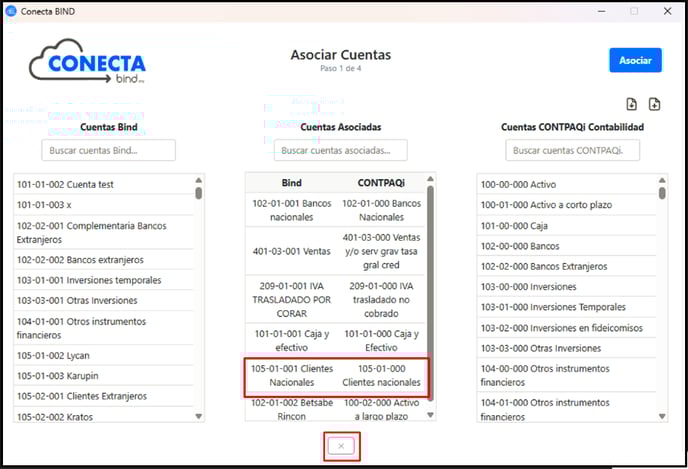The width and height of the screenshot is (688, 469).
Task: Click the Bind column header
Action: tap(292, 183)
